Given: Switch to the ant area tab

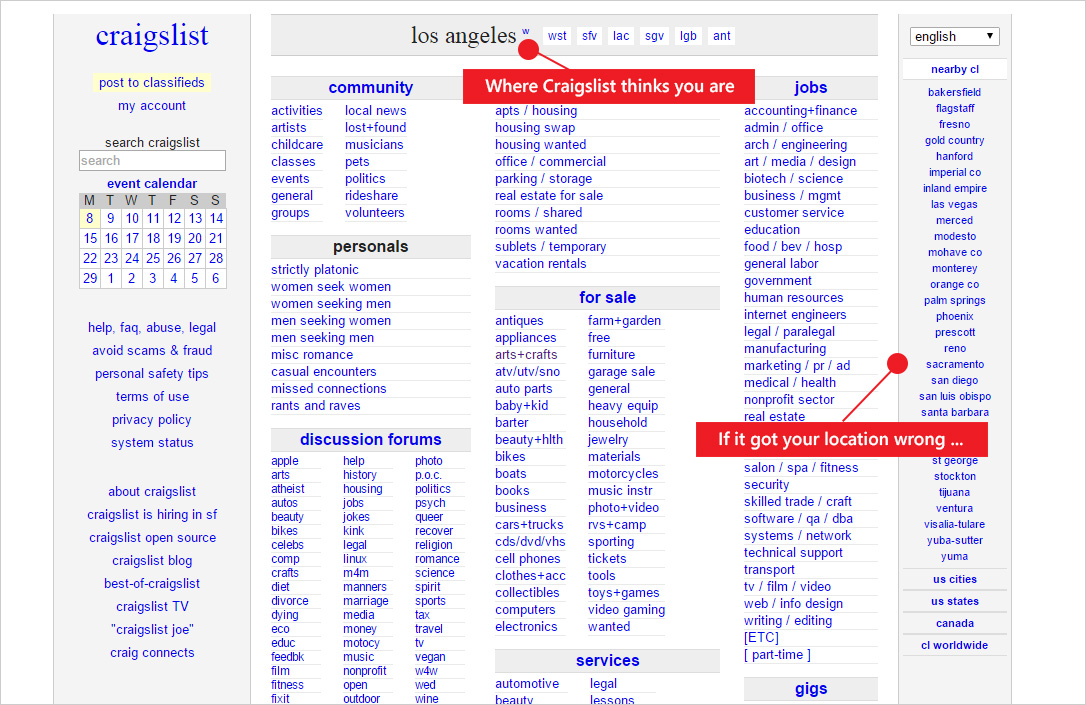Looking at the screenshot, I should (722, 36).
